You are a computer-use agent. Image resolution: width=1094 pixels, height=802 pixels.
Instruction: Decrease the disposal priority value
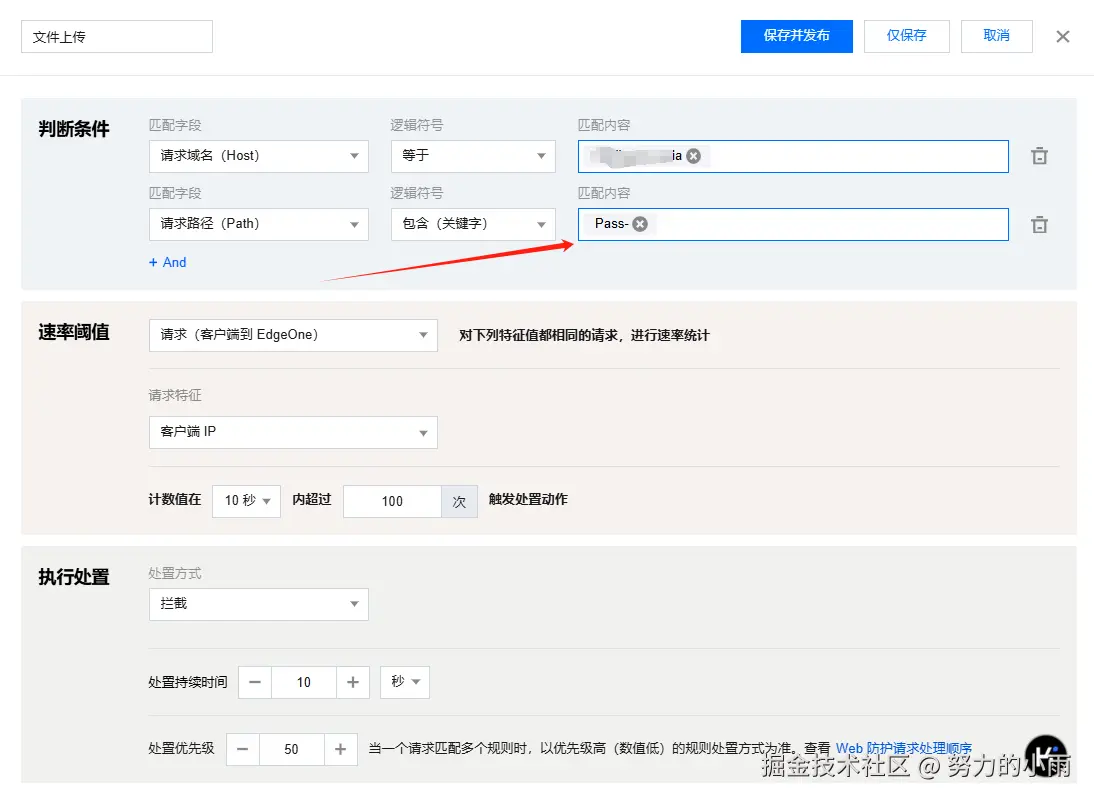click(x=243, y=749)
